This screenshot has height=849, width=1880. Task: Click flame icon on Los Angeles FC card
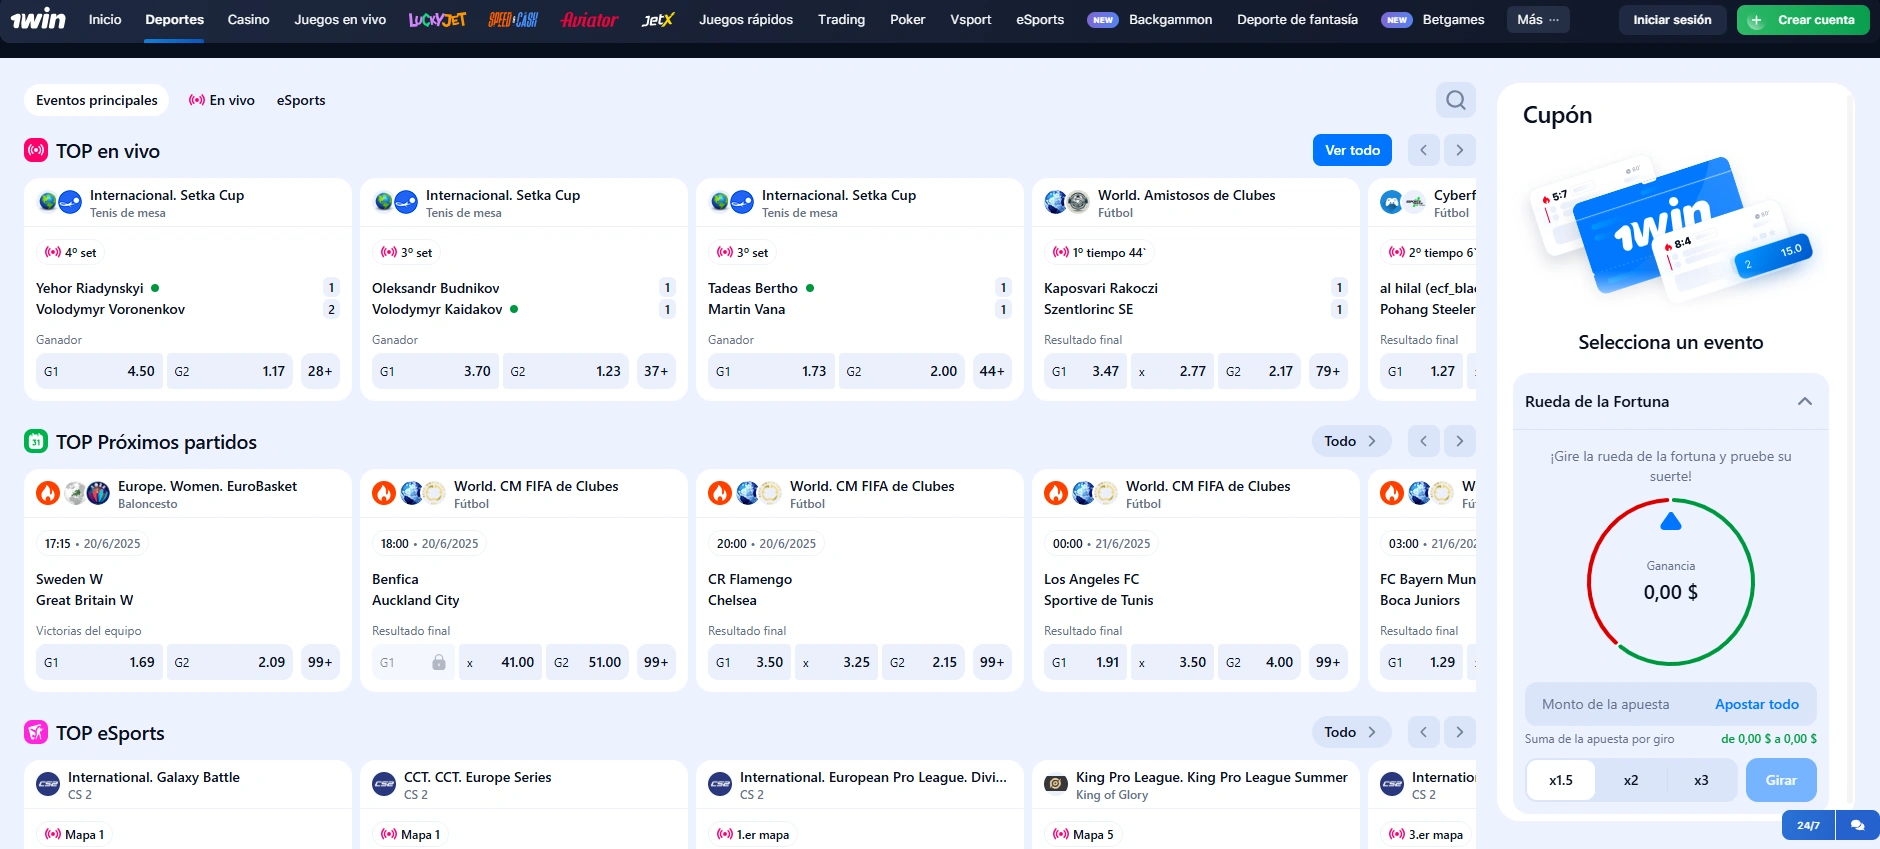[1056, 493]
